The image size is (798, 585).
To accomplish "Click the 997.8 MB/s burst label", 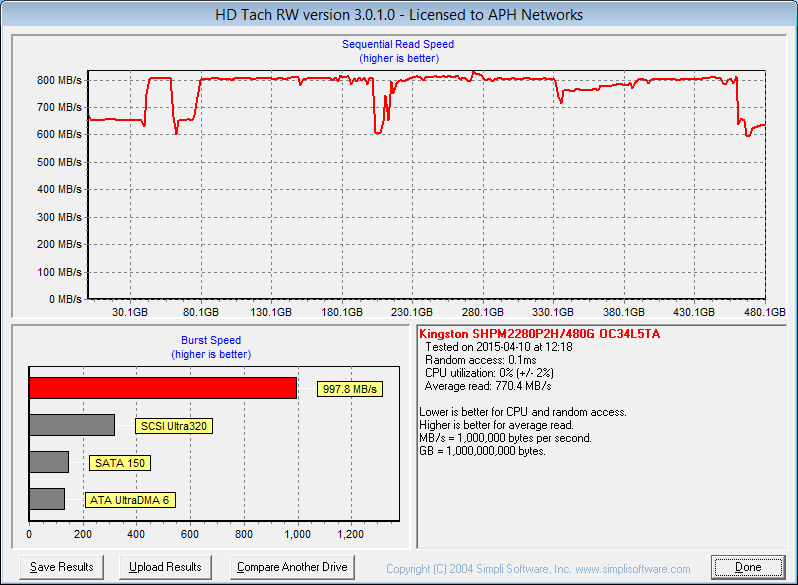I will 350,389.
